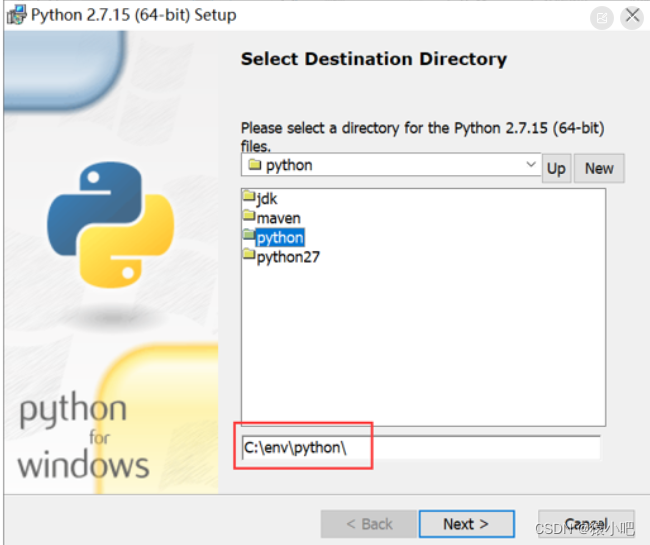The height and width of the screenshot is (545, 650).
Task: Click the Next > button
Action: (x=466, y=524)
